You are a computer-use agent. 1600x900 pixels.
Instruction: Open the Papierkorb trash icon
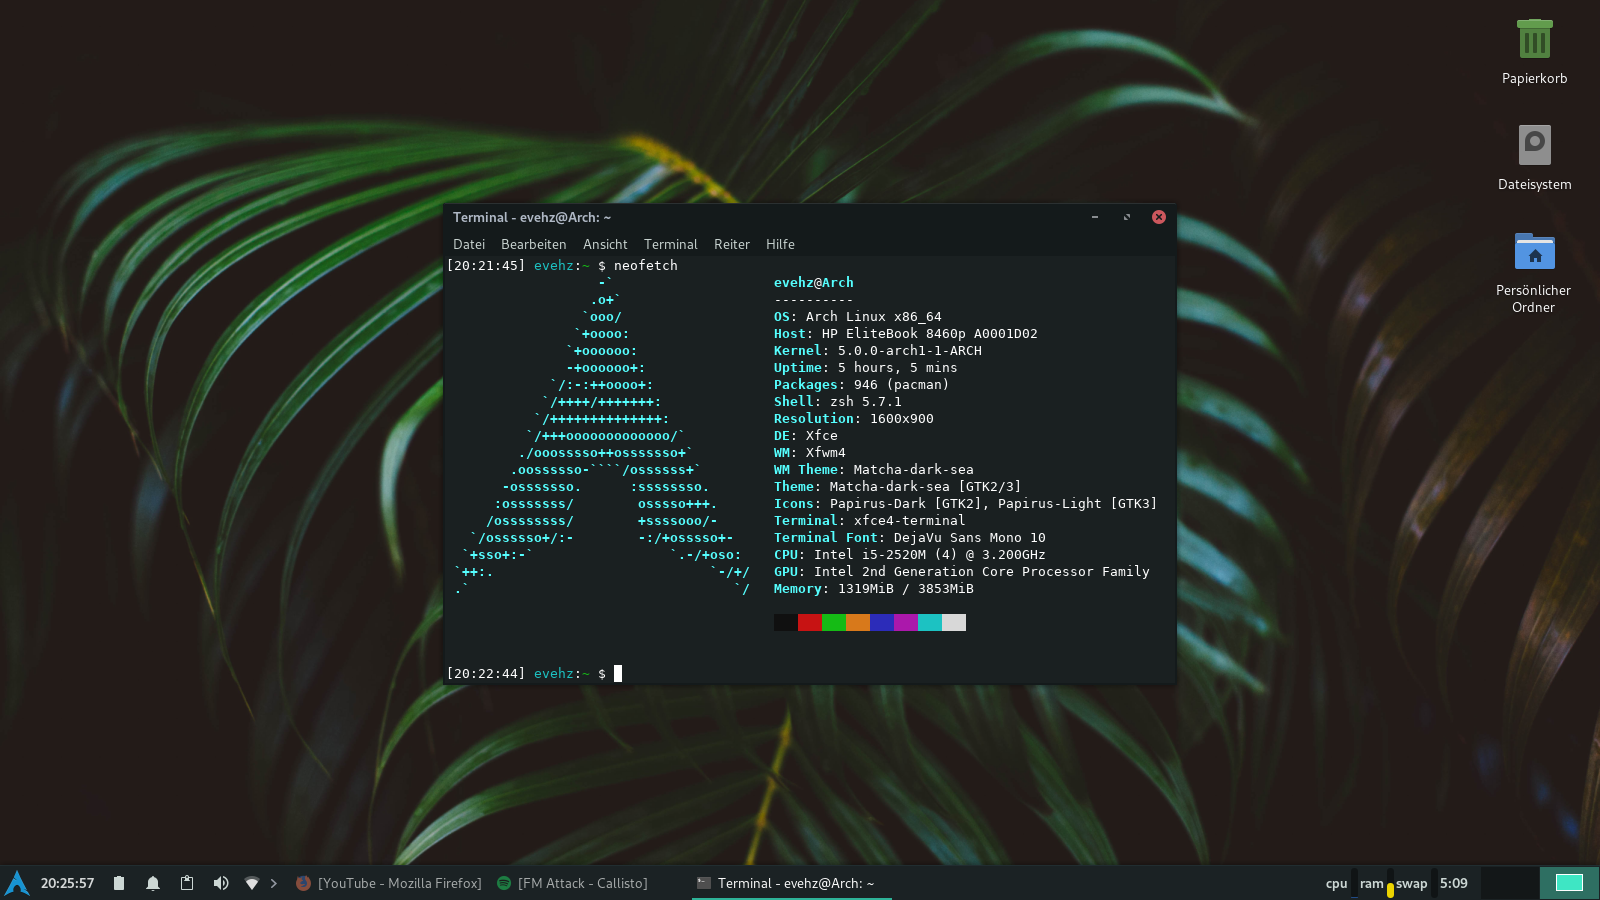pyautogui.click(x=1534, y=40)
